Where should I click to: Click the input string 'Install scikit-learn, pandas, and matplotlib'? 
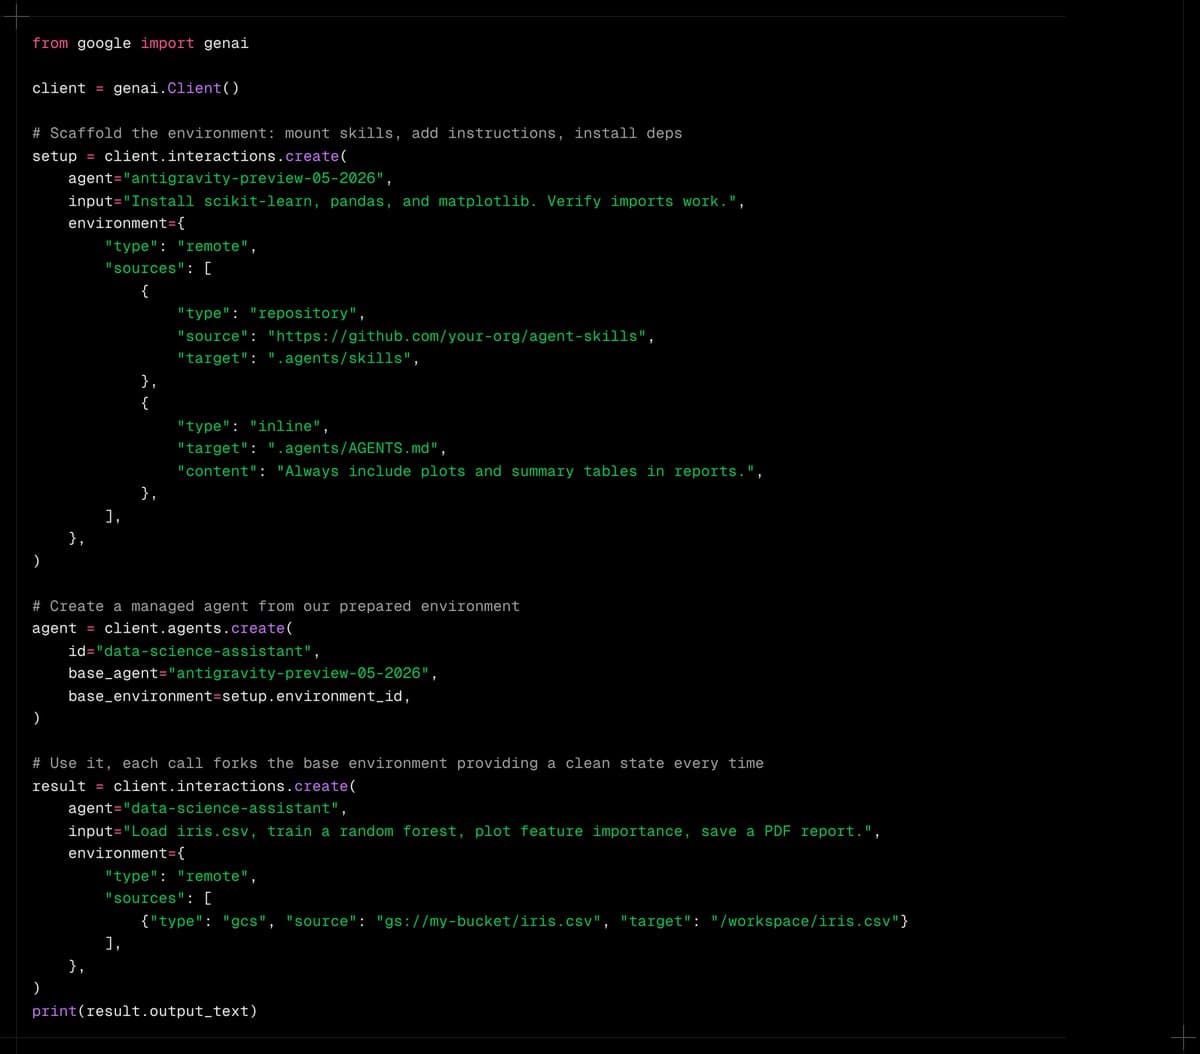click(431, 201)
